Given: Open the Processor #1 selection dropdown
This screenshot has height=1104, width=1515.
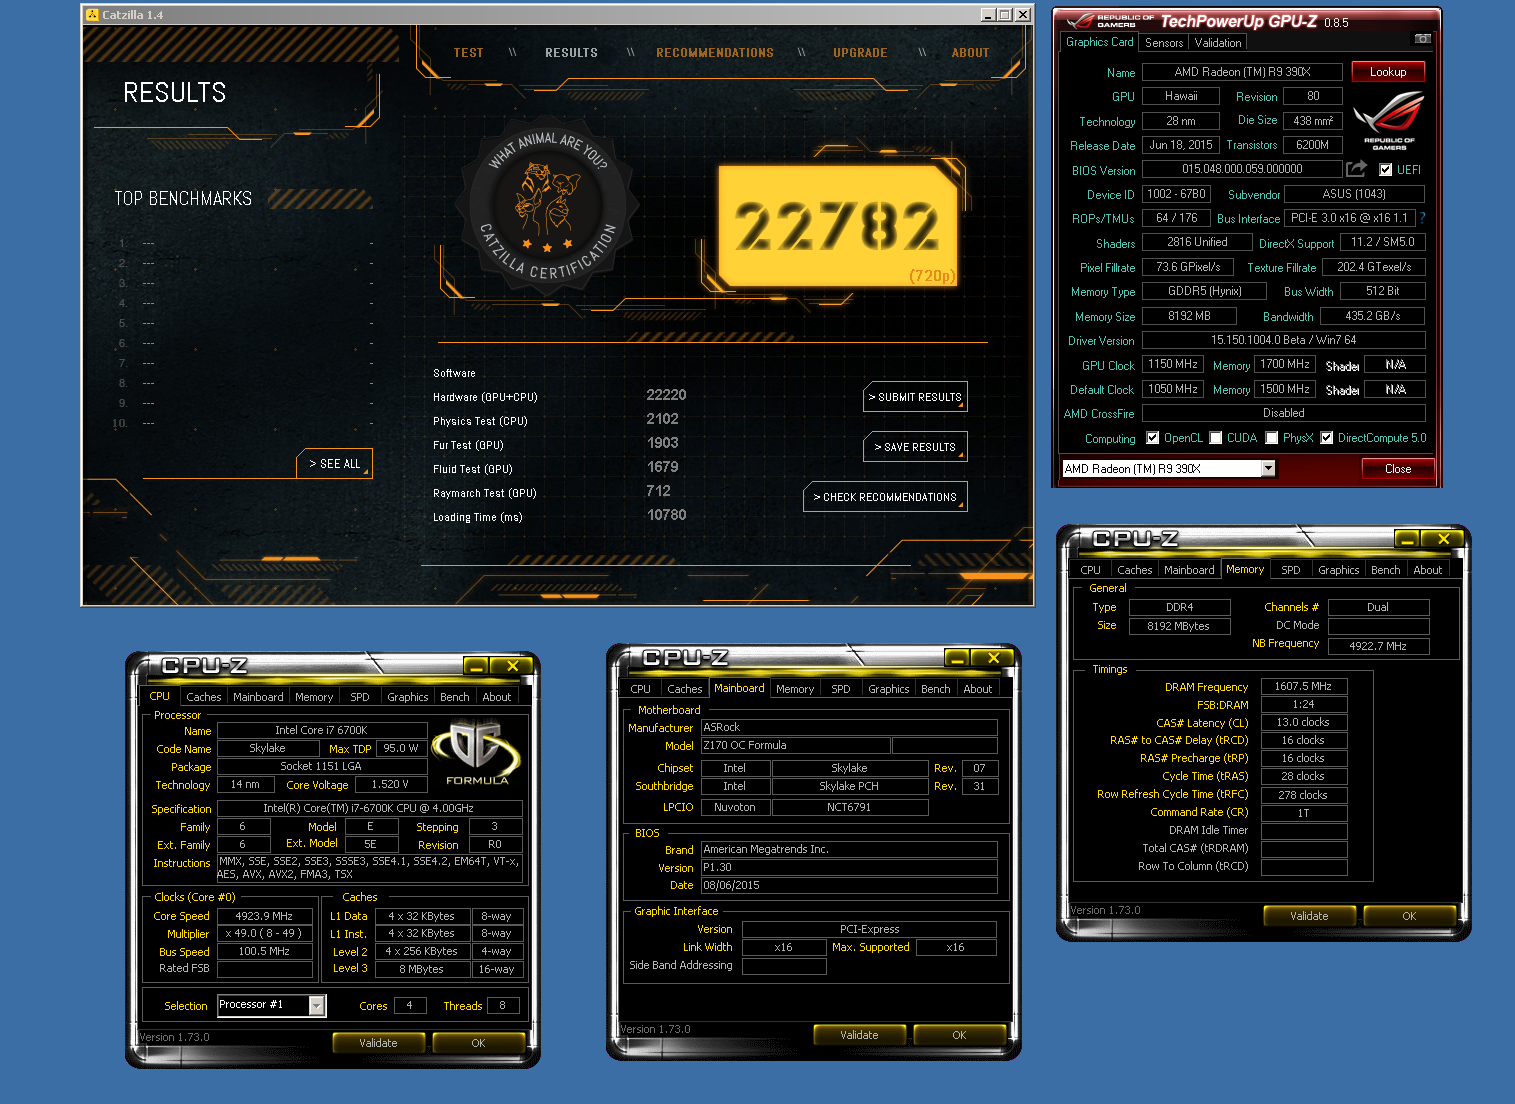Looking at the screenshot, I should coord(316,1005).
